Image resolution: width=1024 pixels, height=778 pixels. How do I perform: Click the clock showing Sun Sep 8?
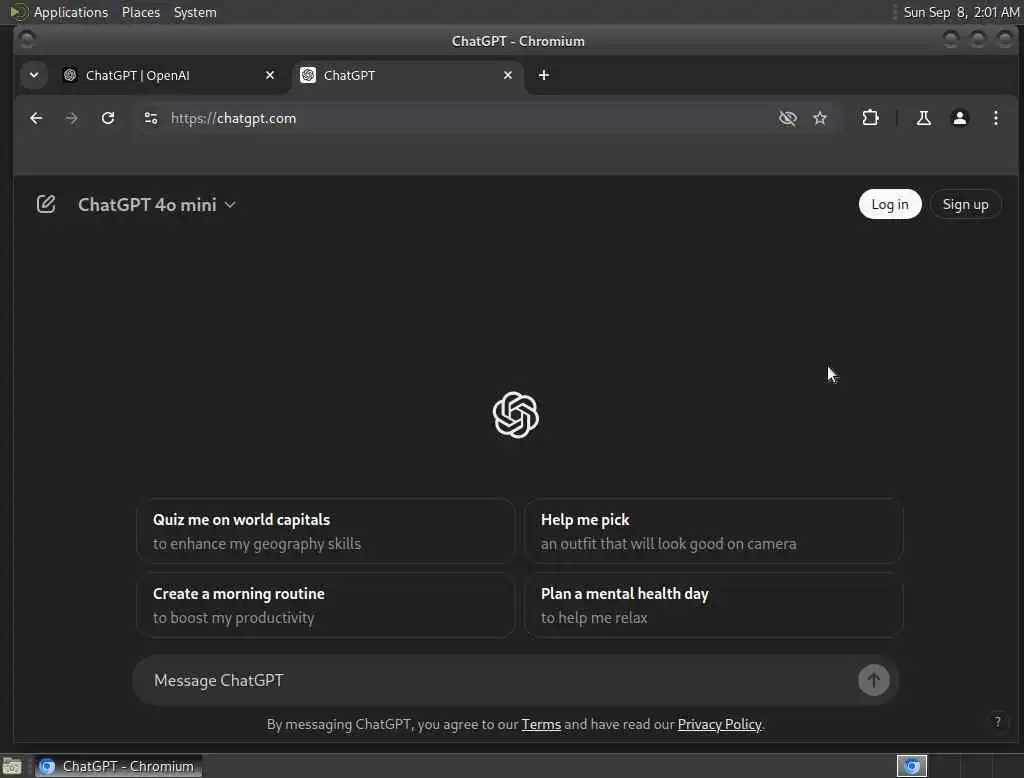coord(961,12)
